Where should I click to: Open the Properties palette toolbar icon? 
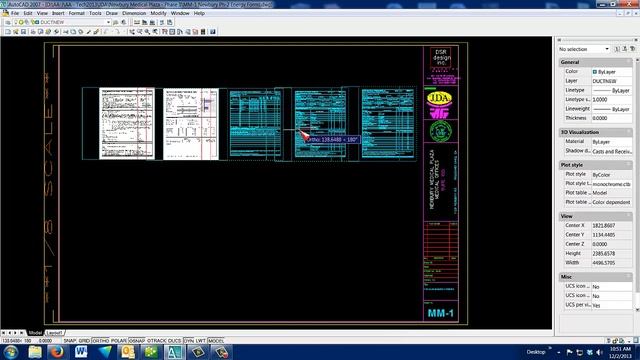point(164,31)
